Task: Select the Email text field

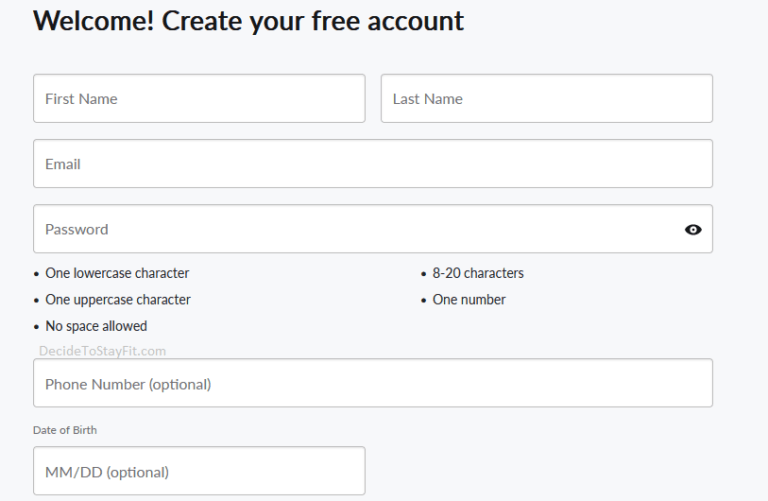Action: click(372, 164)
